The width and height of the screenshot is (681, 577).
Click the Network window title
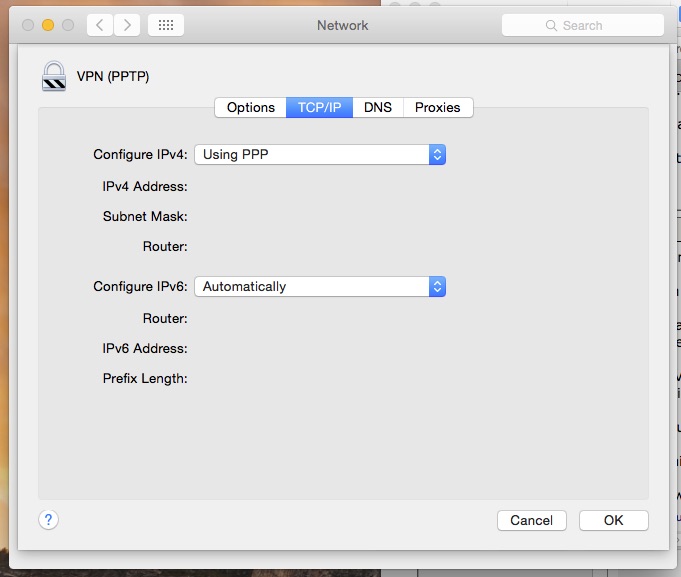coord(343,25)
